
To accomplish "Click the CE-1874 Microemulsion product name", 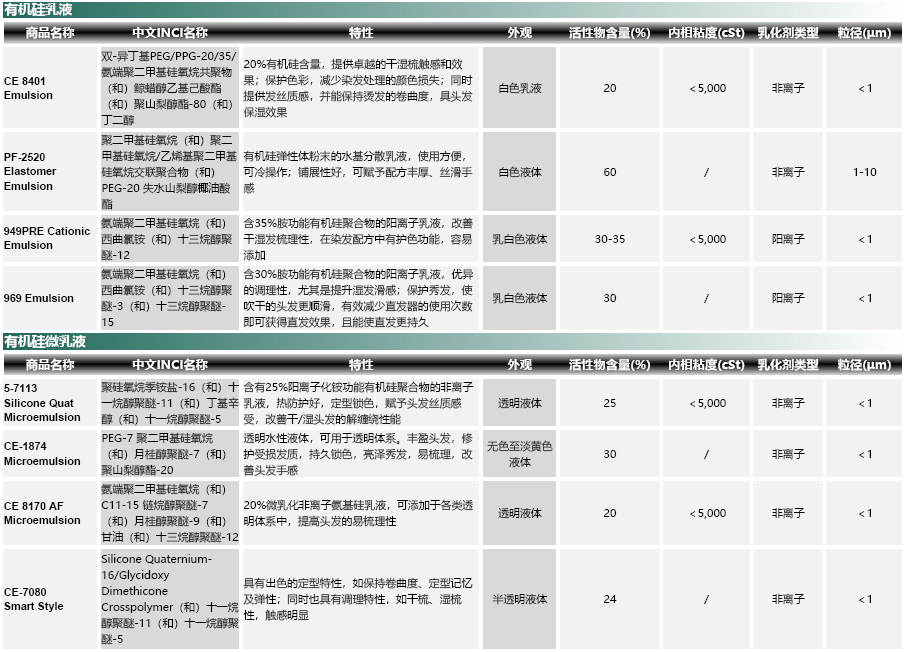I will (42, 454).
